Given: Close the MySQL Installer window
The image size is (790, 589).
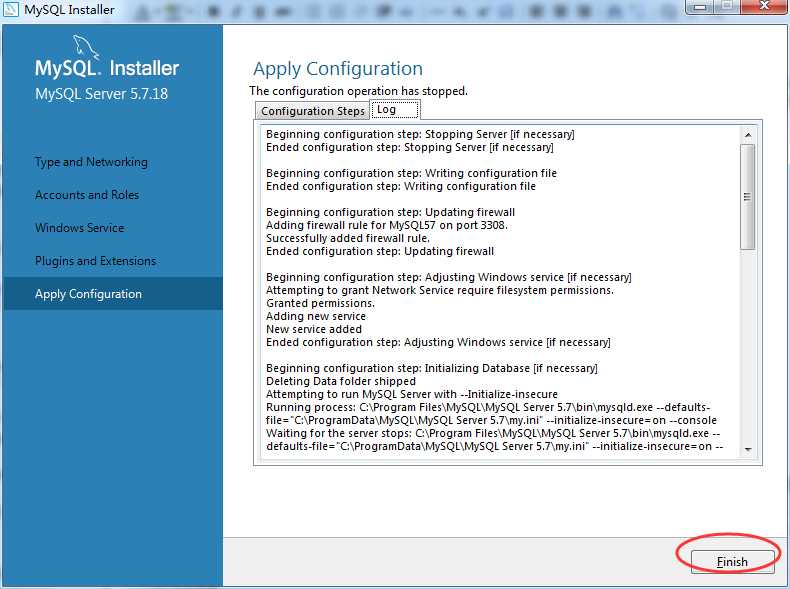Looking at the screenshot, I should click(764, 6).
